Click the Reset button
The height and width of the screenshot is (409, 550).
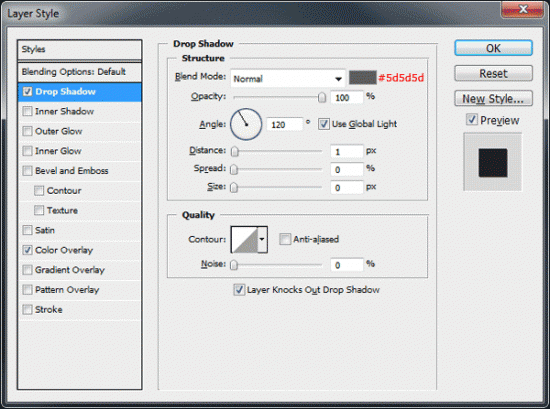(493, 74)
